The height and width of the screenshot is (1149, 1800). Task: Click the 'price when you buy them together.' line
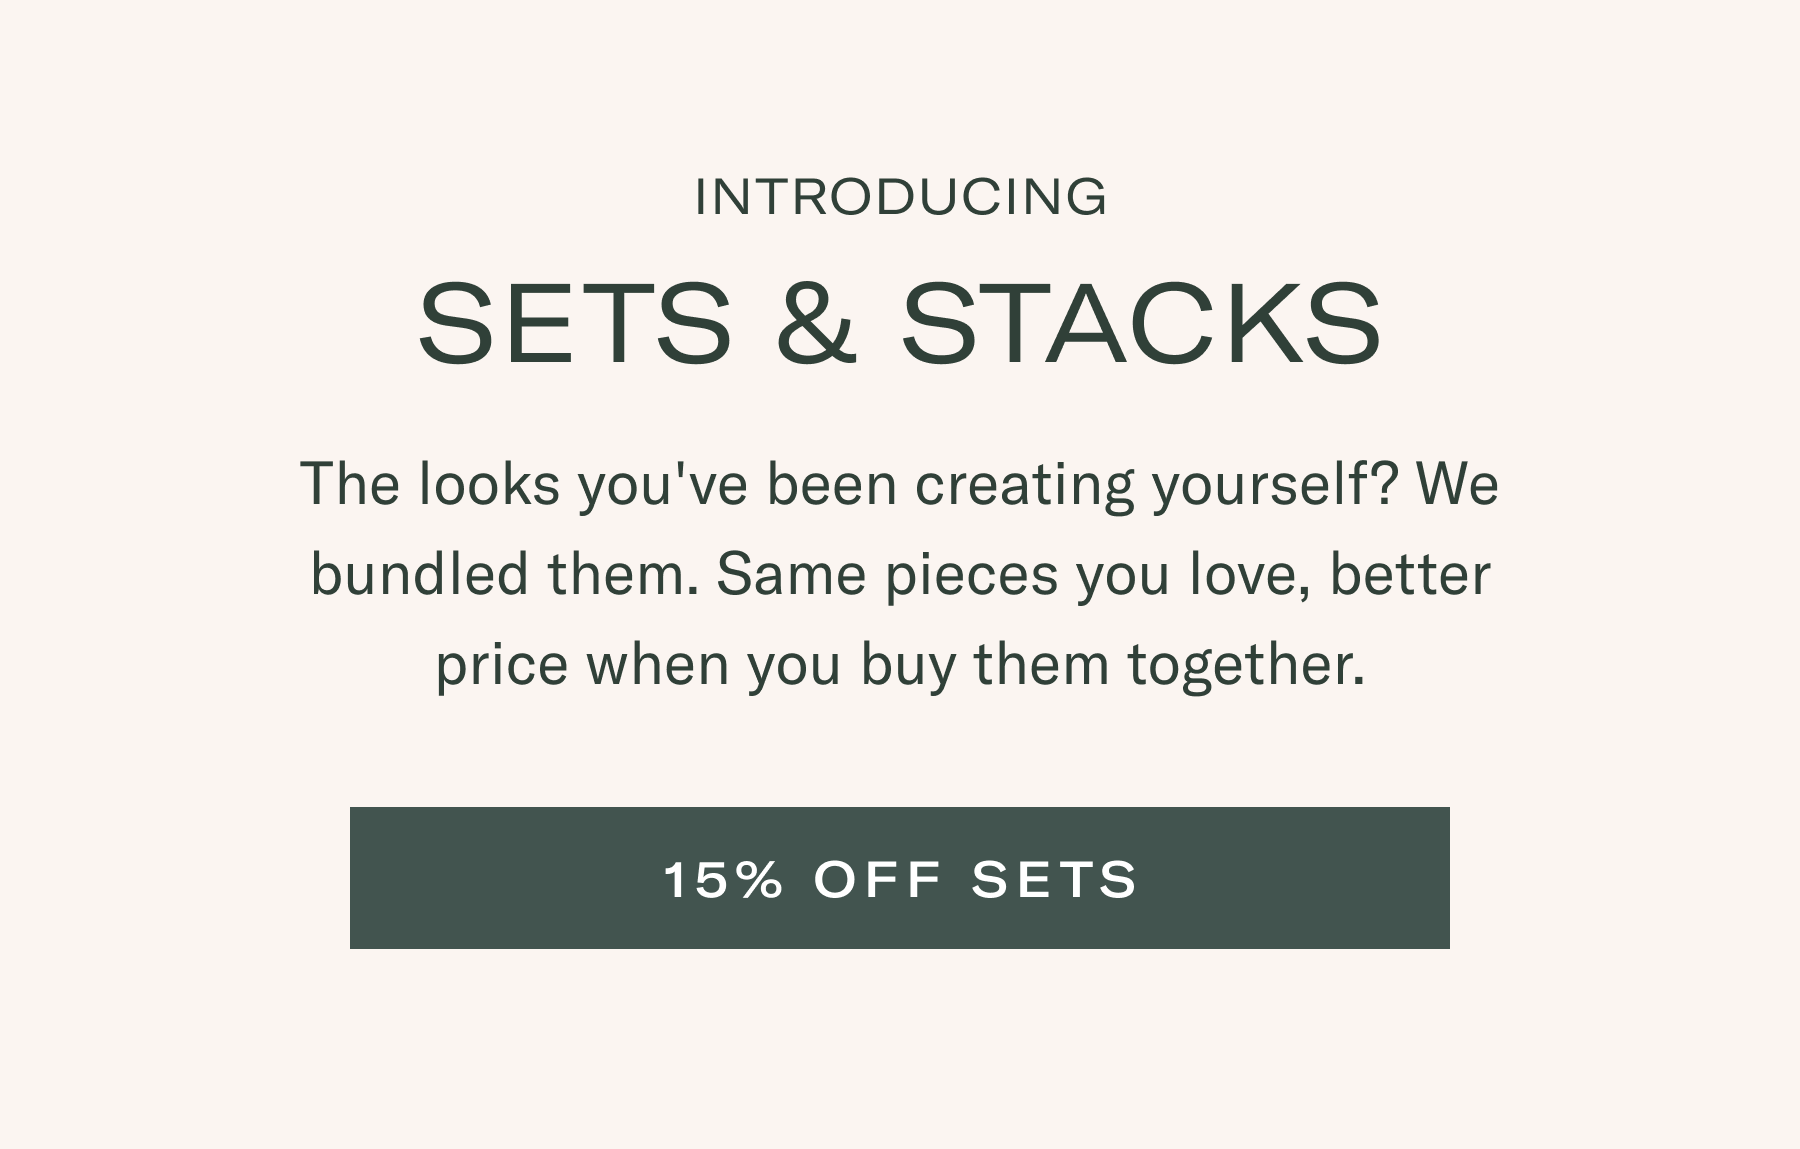899,665
